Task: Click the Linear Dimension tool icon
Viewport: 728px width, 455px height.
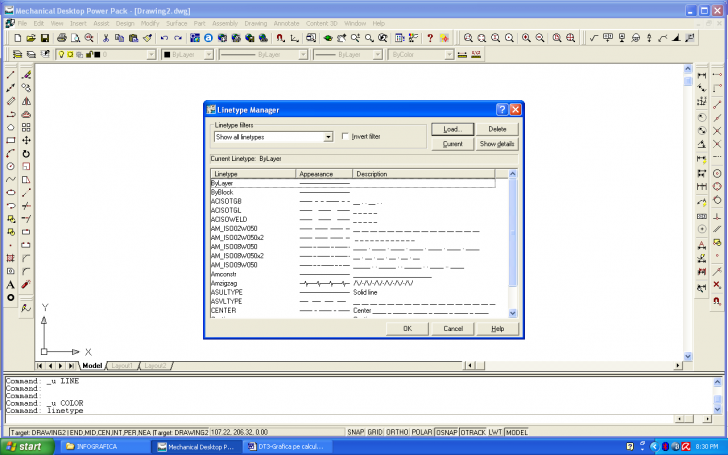Action: pyautogui.click(x=702, y=75)
